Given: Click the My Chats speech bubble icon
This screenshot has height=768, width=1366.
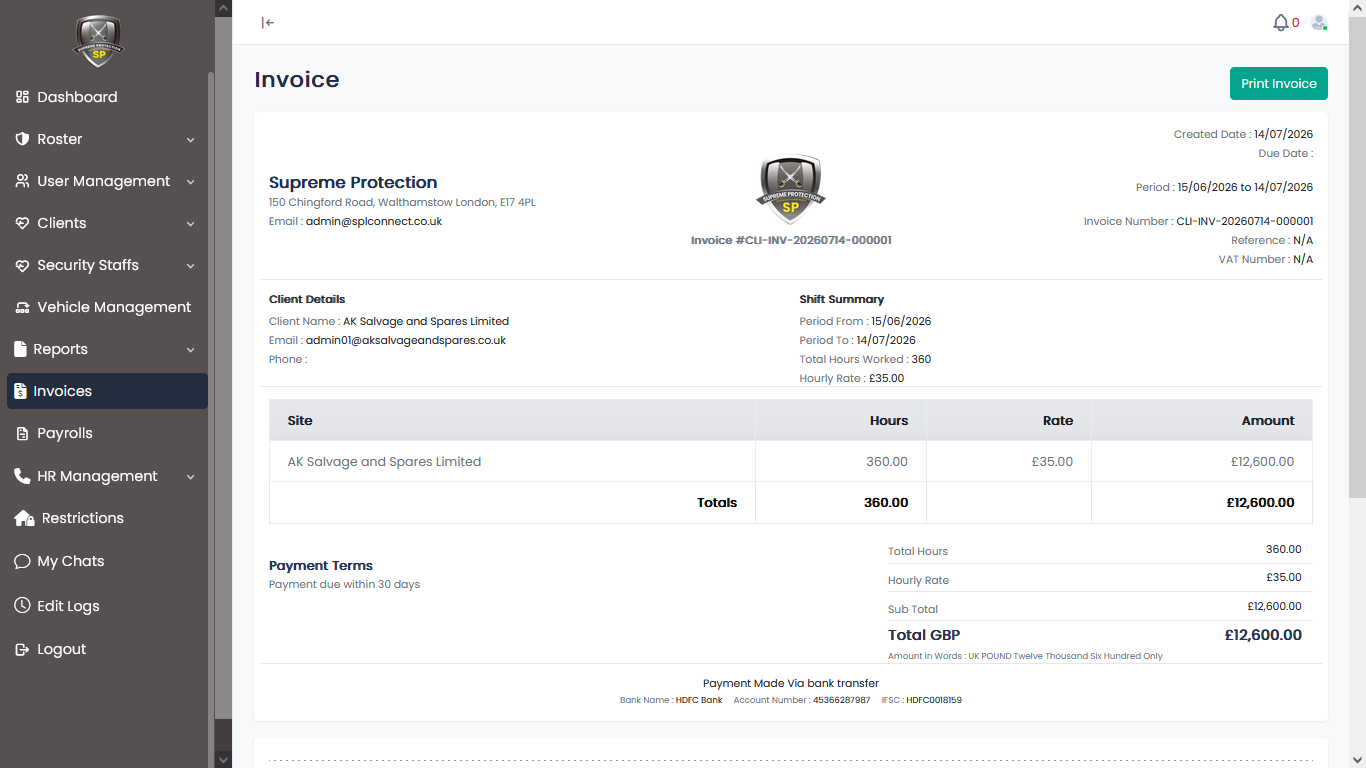Looking at the screenshot, I should click(x=22, y=561).
